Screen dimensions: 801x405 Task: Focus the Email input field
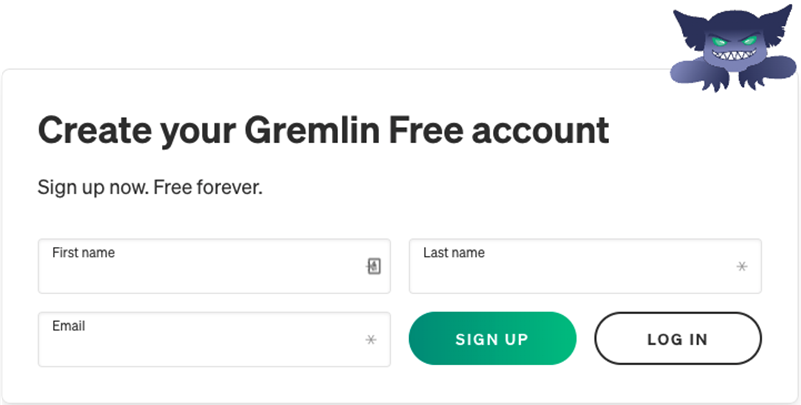(x=214, y=340)
